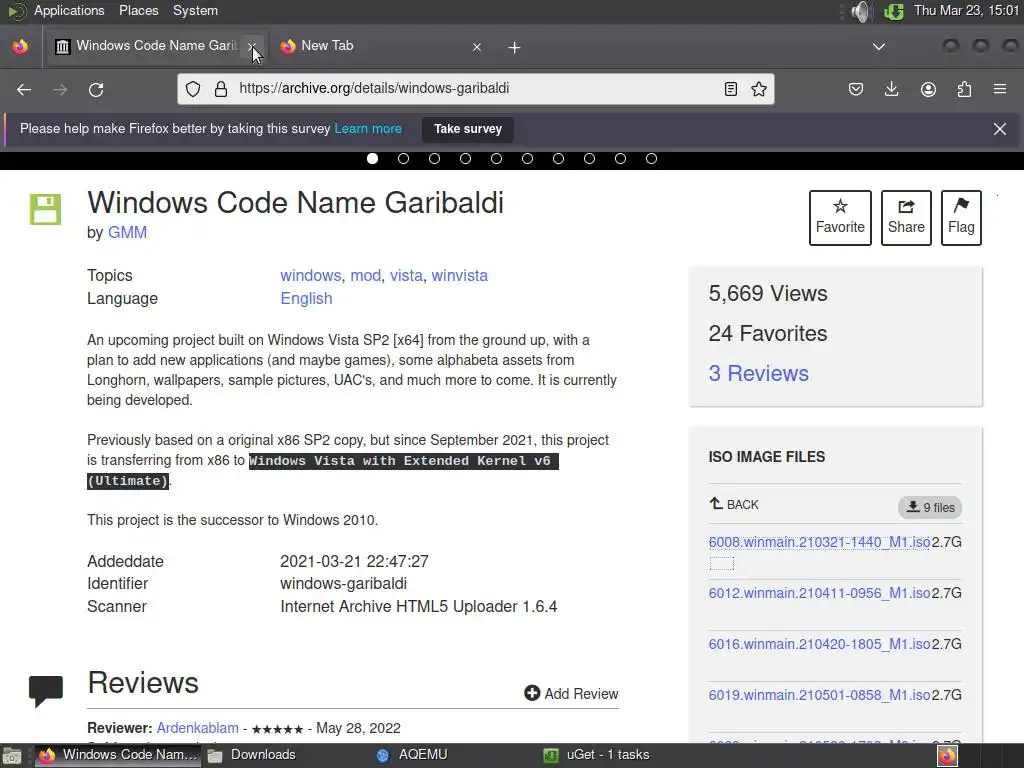Open the Extensions puzzle icon

point(965,89)
